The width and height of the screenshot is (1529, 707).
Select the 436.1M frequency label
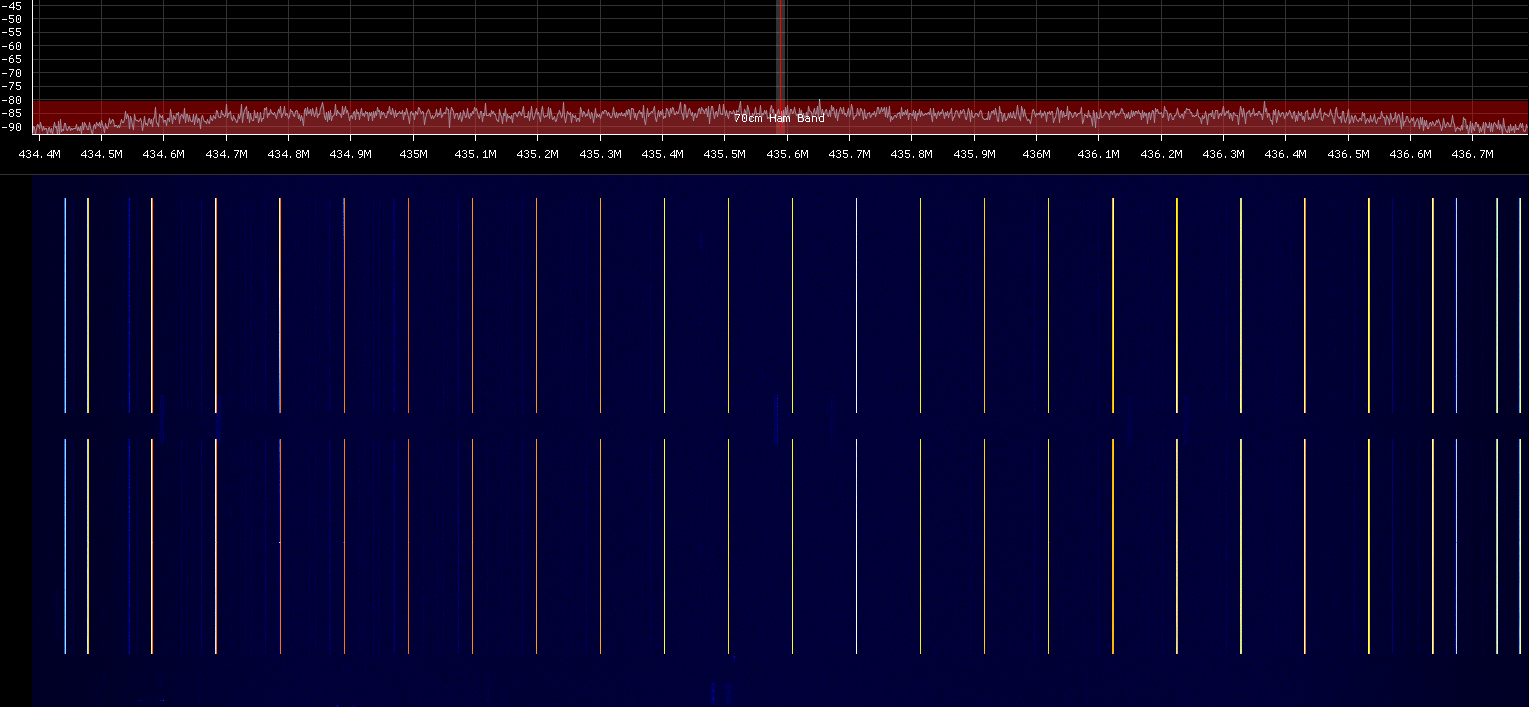click(1099, 155)
